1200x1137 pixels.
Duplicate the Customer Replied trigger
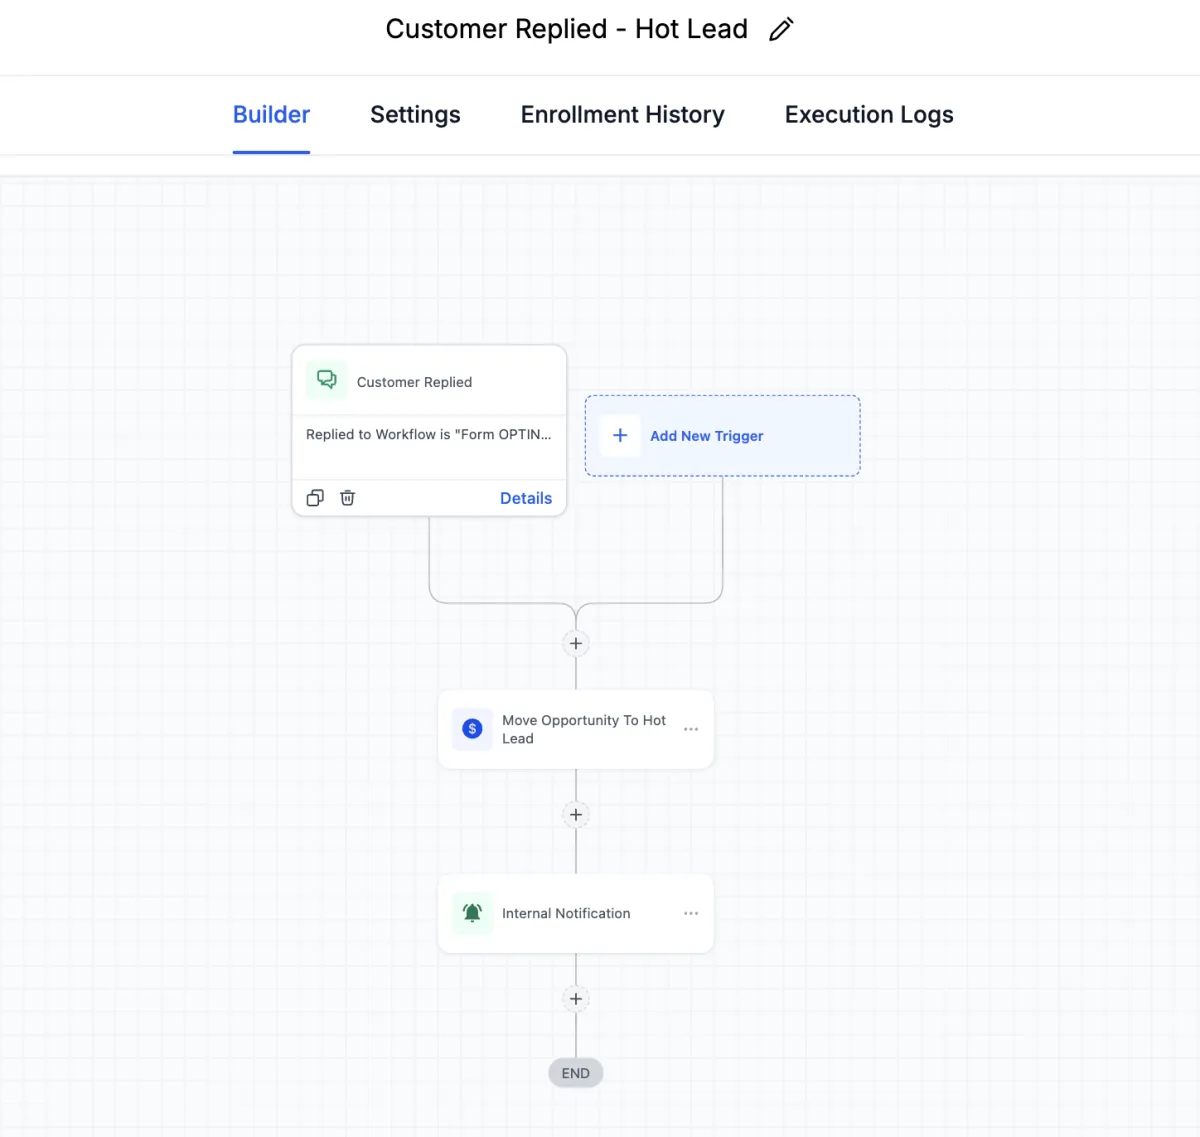click(x=315, y=498)
